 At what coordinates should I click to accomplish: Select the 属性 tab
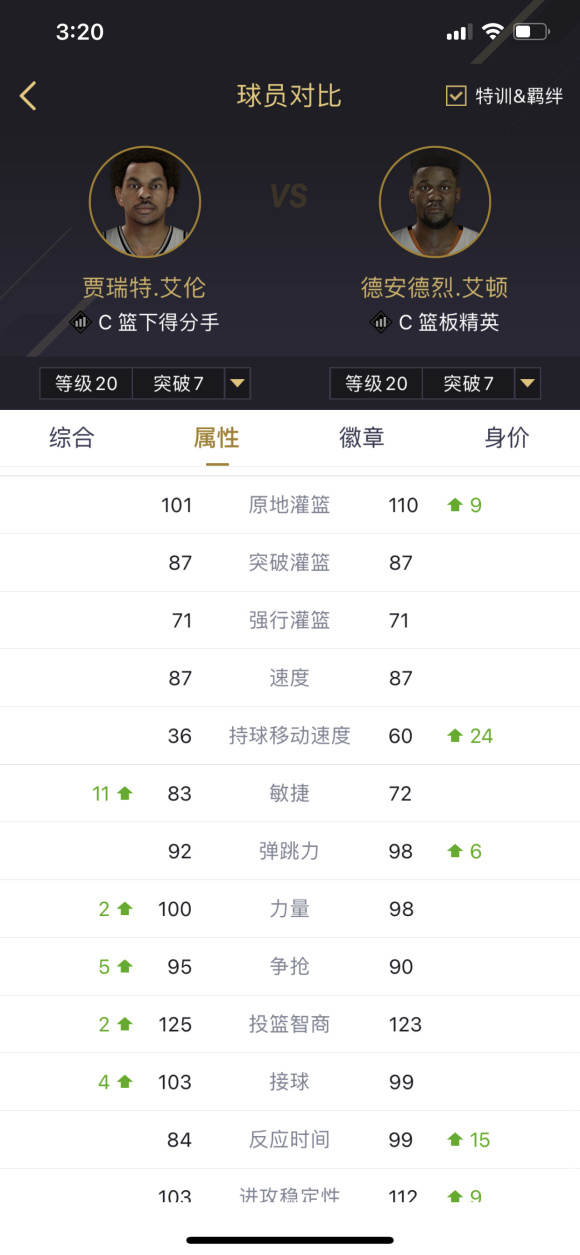tap(217, 438)
